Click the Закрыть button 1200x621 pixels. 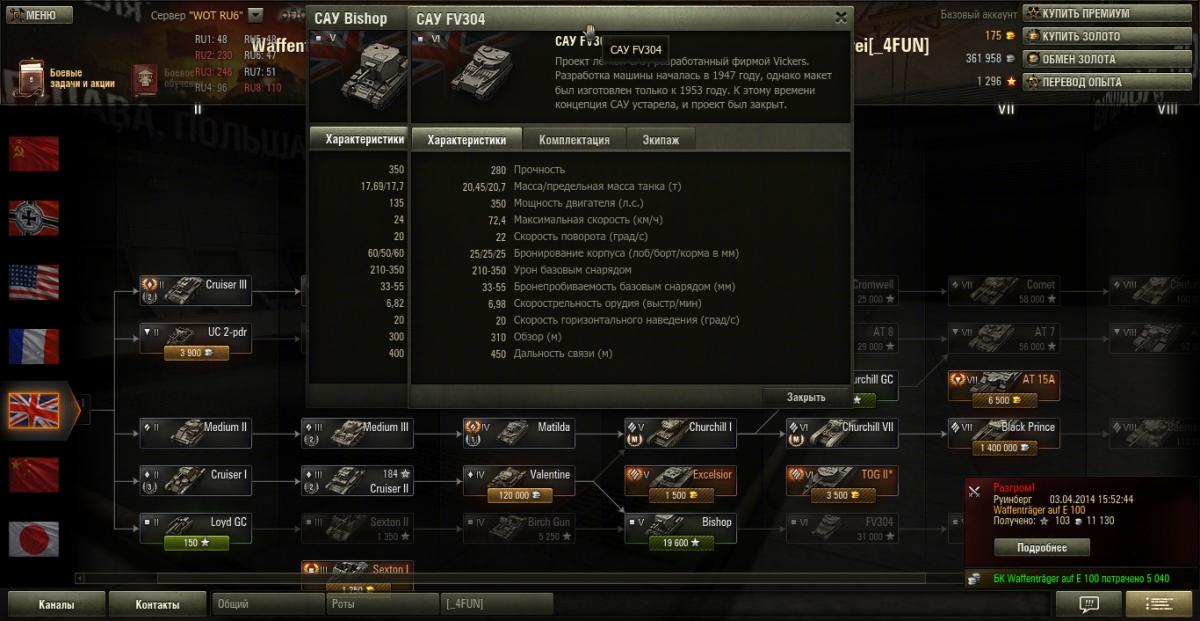(x=806, y=397)
